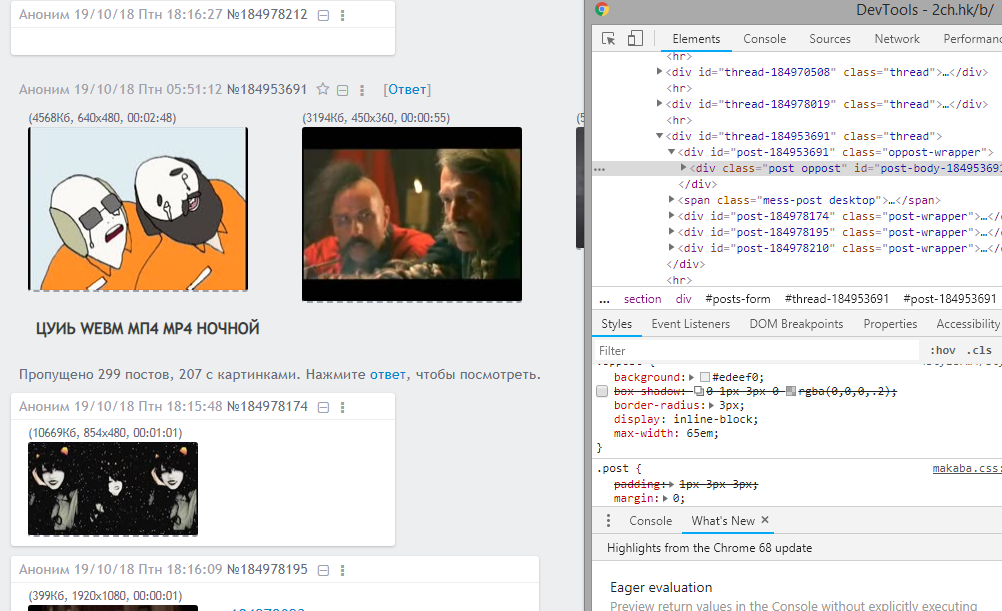Collapse post №184978174 with the minus icon

[323, 407]
